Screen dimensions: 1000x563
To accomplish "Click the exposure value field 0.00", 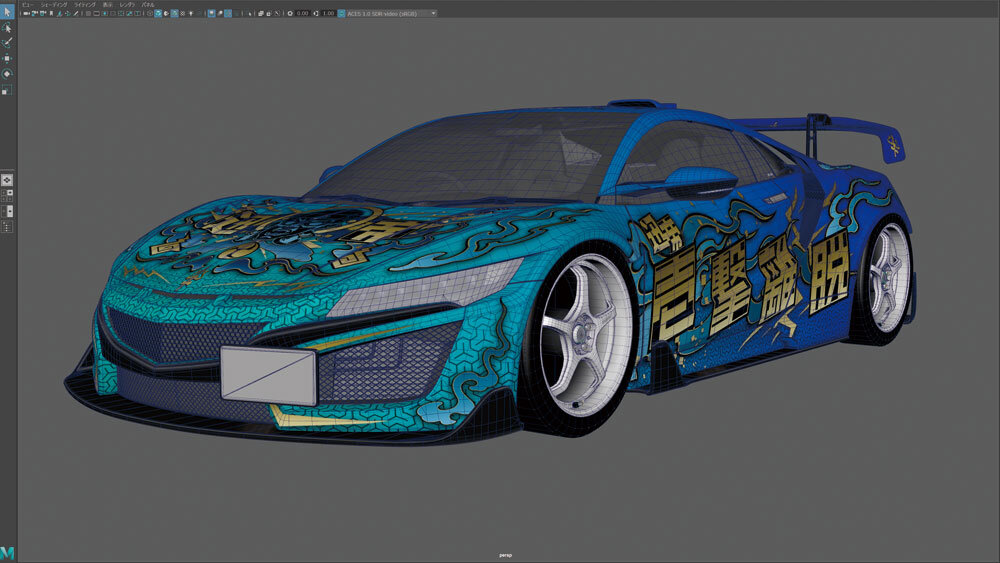I will [x=302, y=14].
